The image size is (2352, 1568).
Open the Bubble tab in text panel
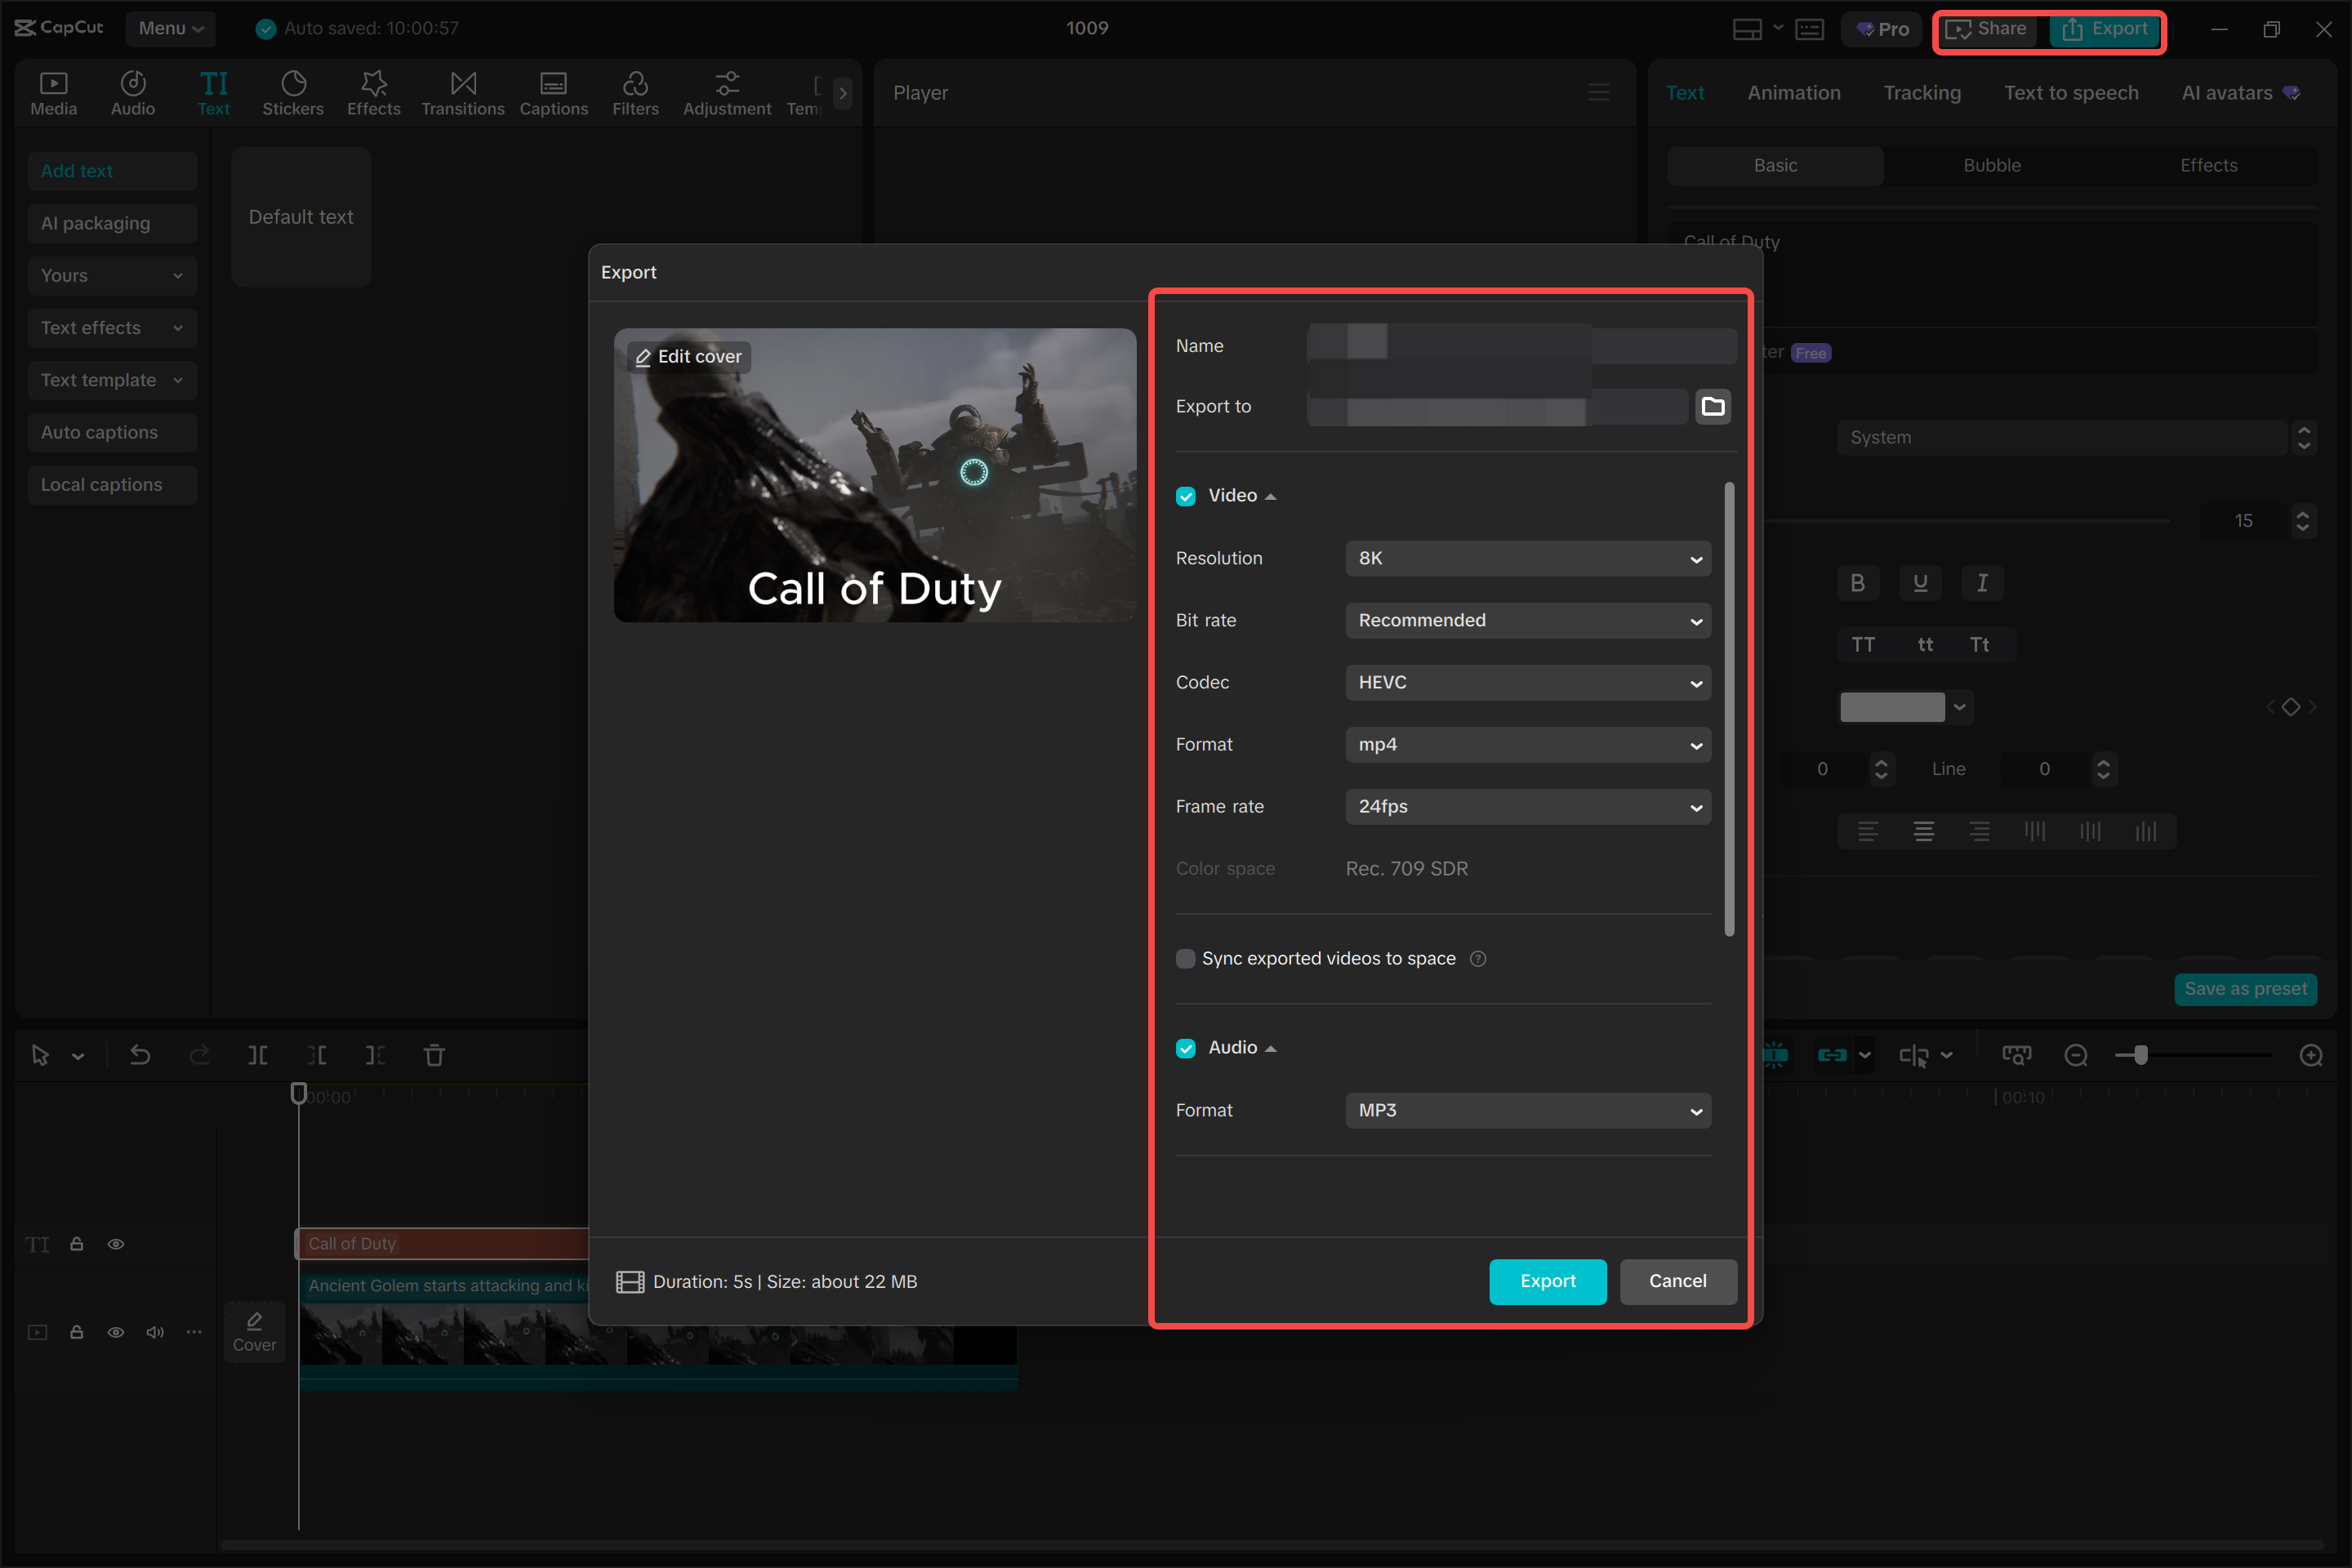pos(1991,165)
